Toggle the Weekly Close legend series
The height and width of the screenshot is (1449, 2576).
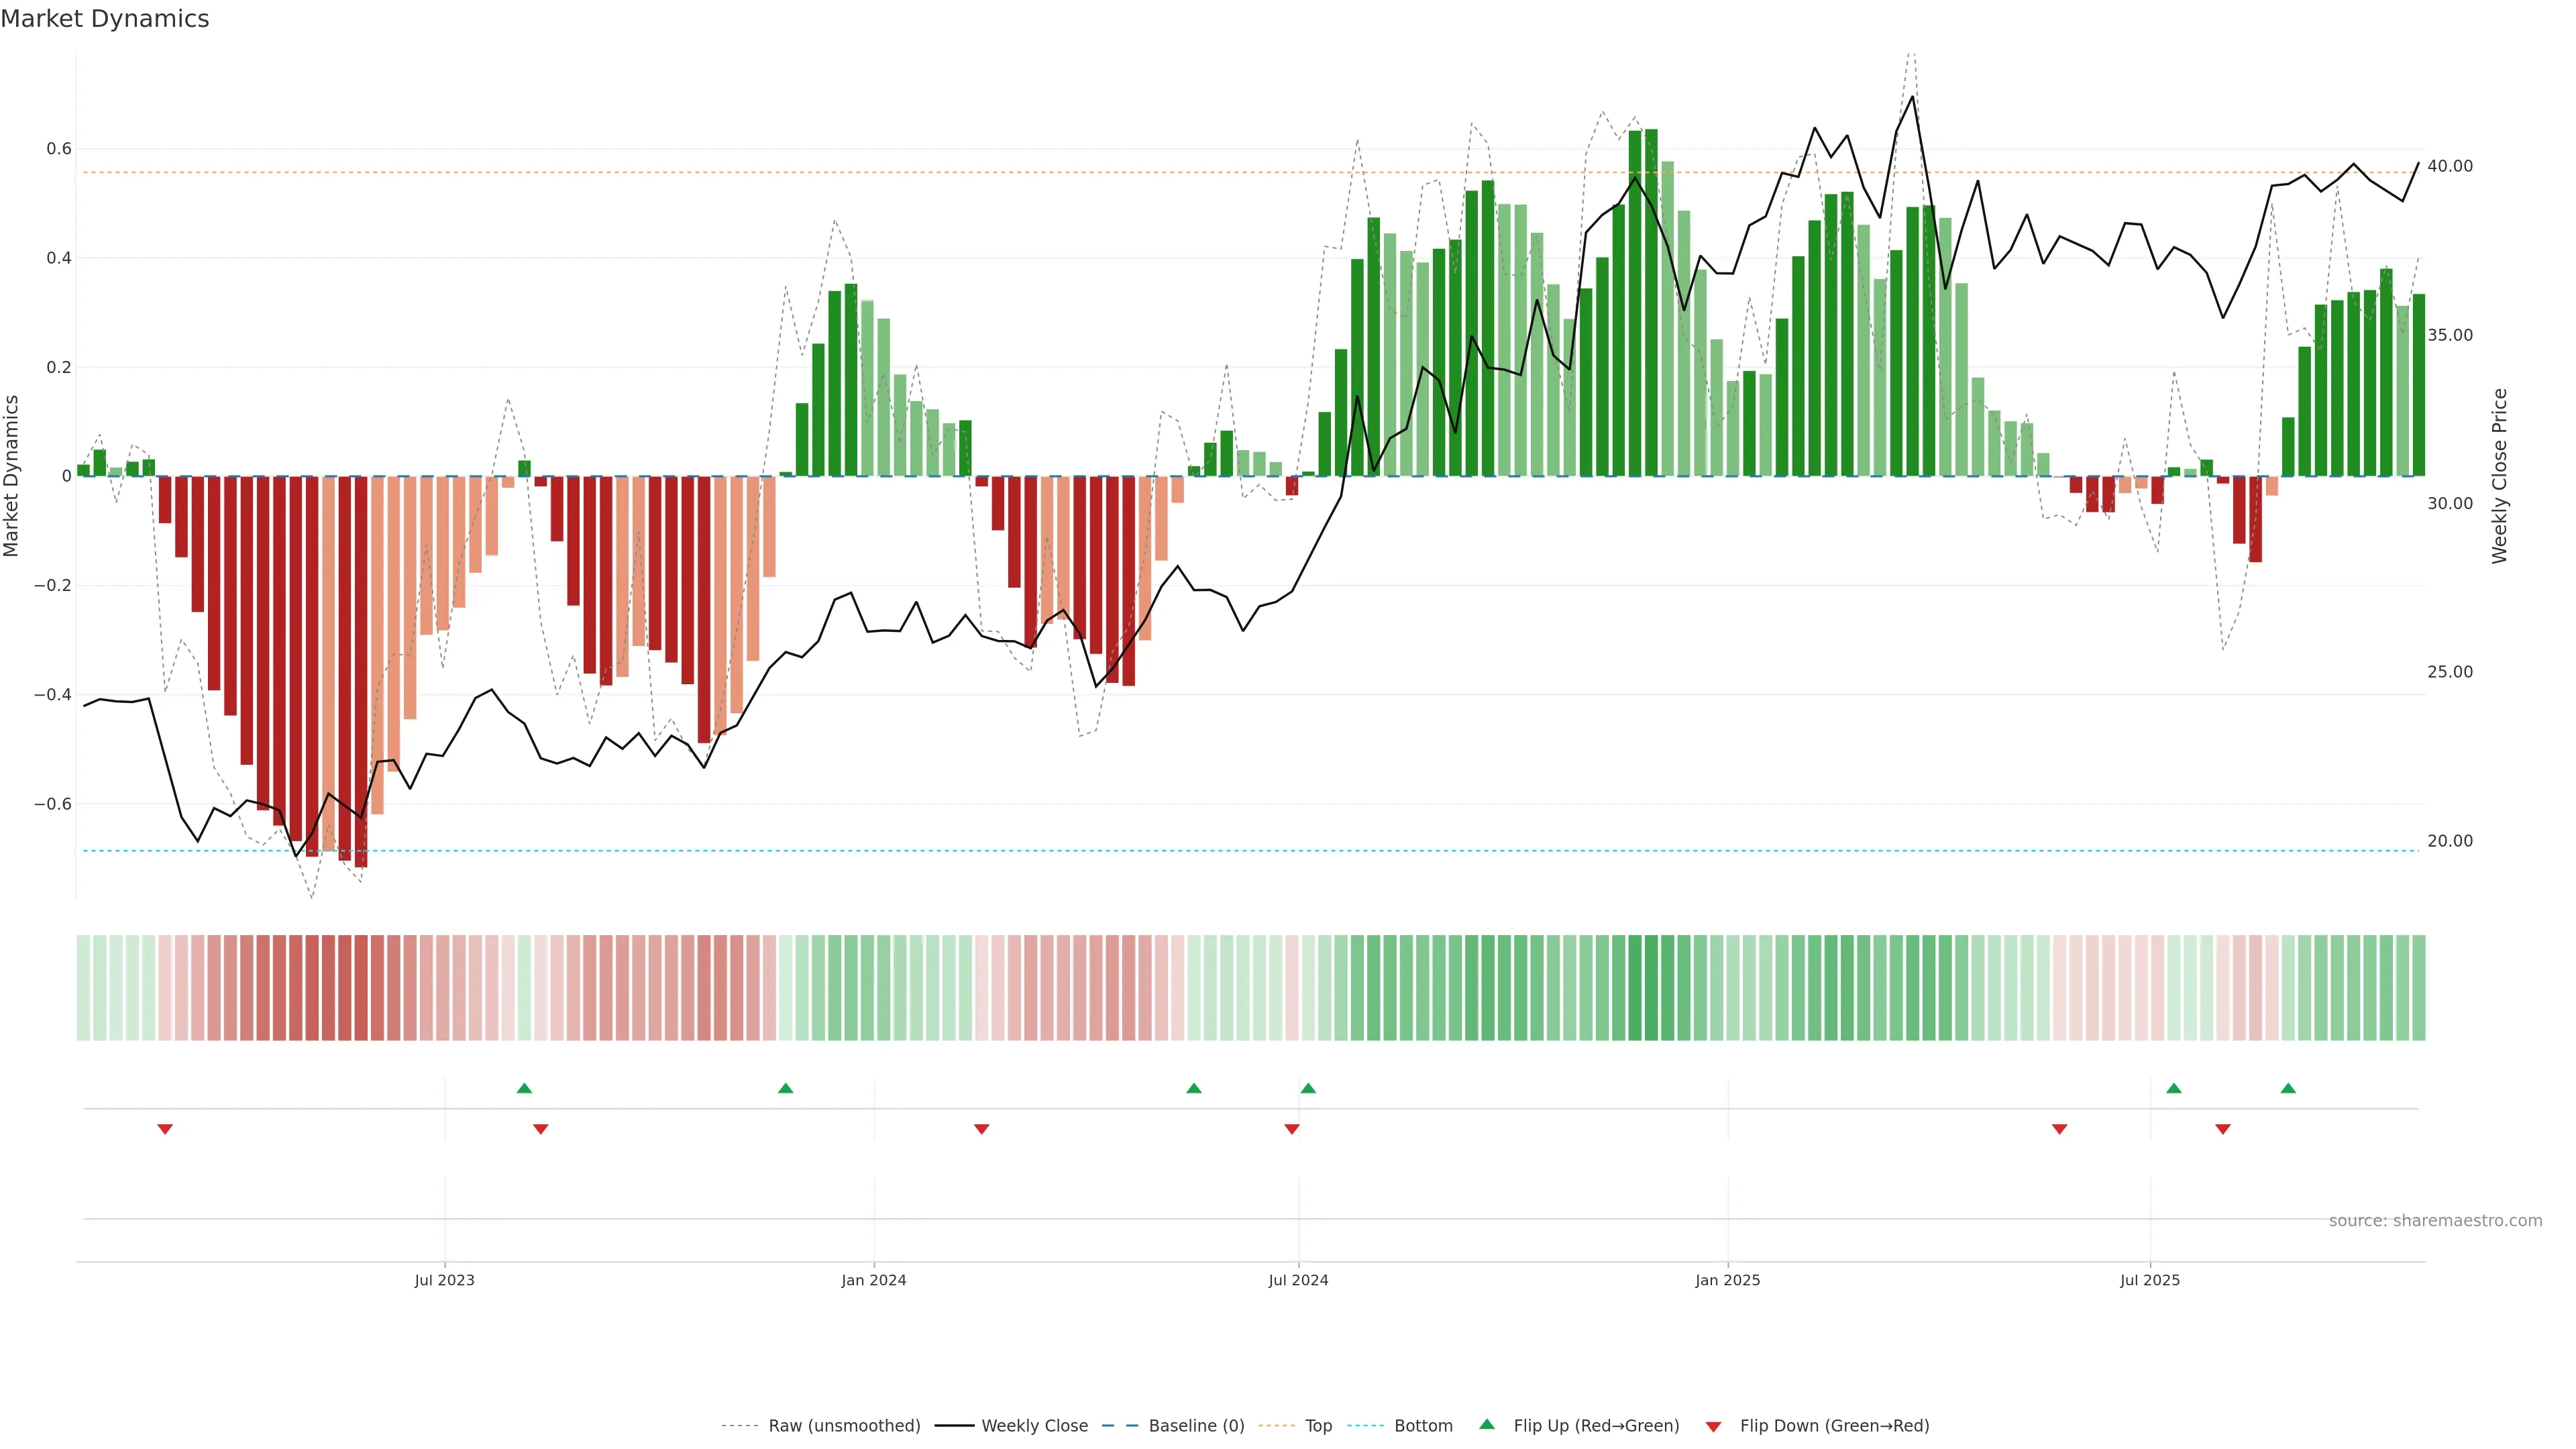(x=1034, y=1426)
